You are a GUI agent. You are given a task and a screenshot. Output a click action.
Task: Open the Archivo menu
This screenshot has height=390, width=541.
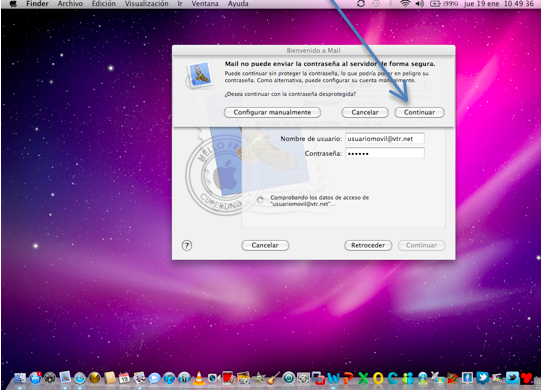pos(70,4)
